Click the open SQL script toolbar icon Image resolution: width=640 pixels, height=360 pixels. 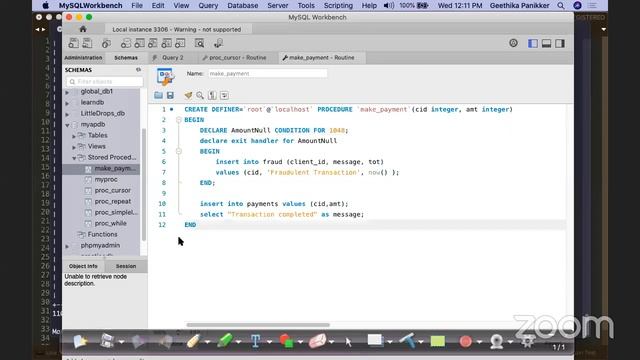click(x=87, y=43)
